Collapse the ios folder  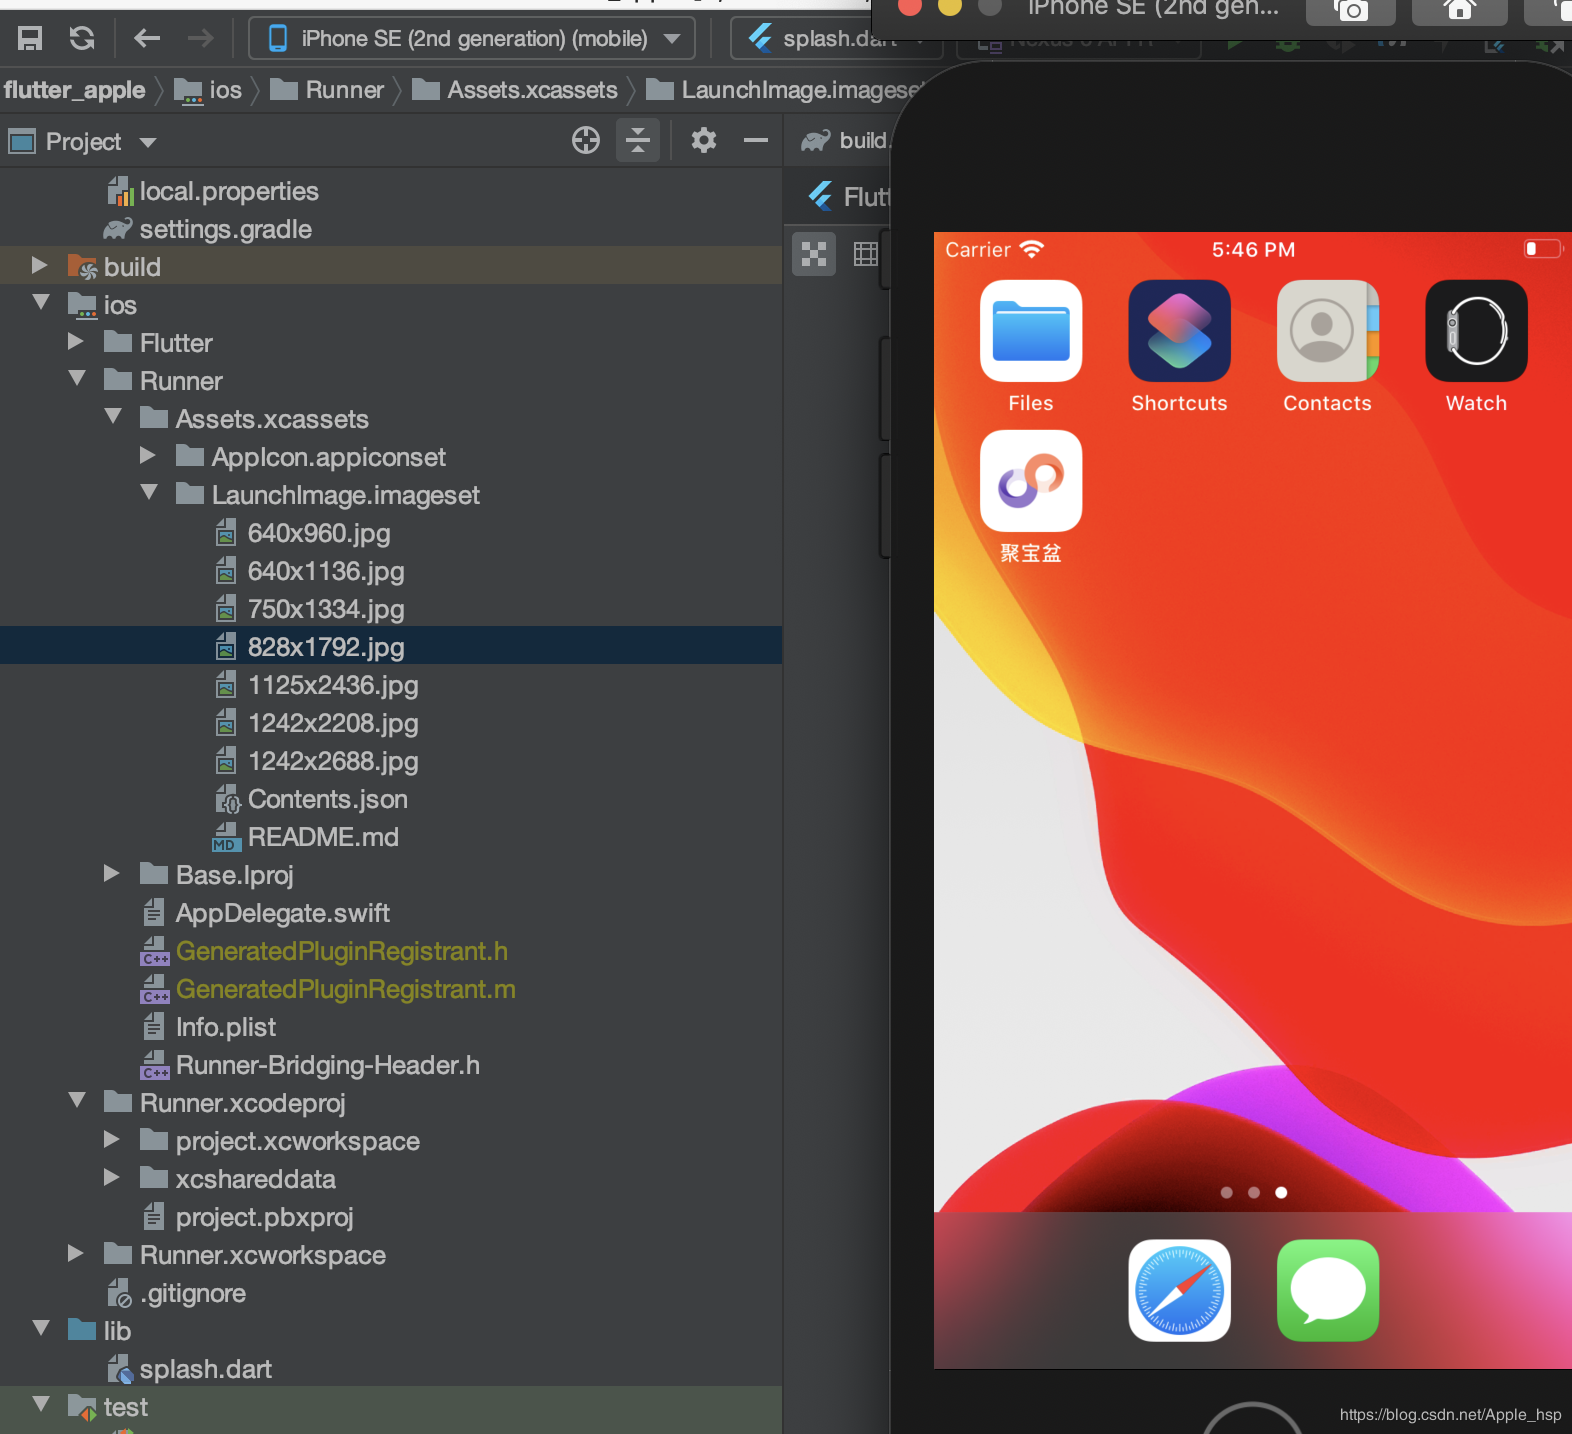point(41,302)
